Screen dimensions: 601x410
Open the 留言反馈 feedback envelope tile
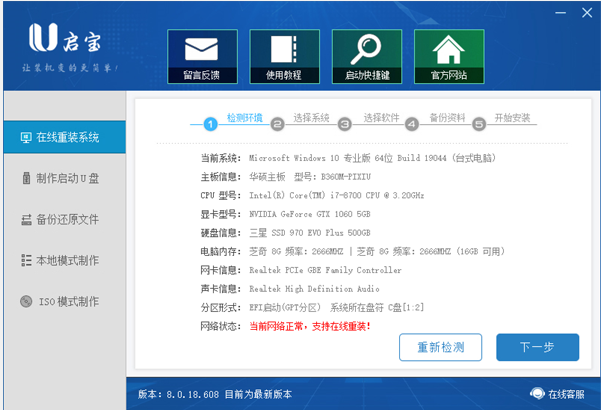(202, 56)
